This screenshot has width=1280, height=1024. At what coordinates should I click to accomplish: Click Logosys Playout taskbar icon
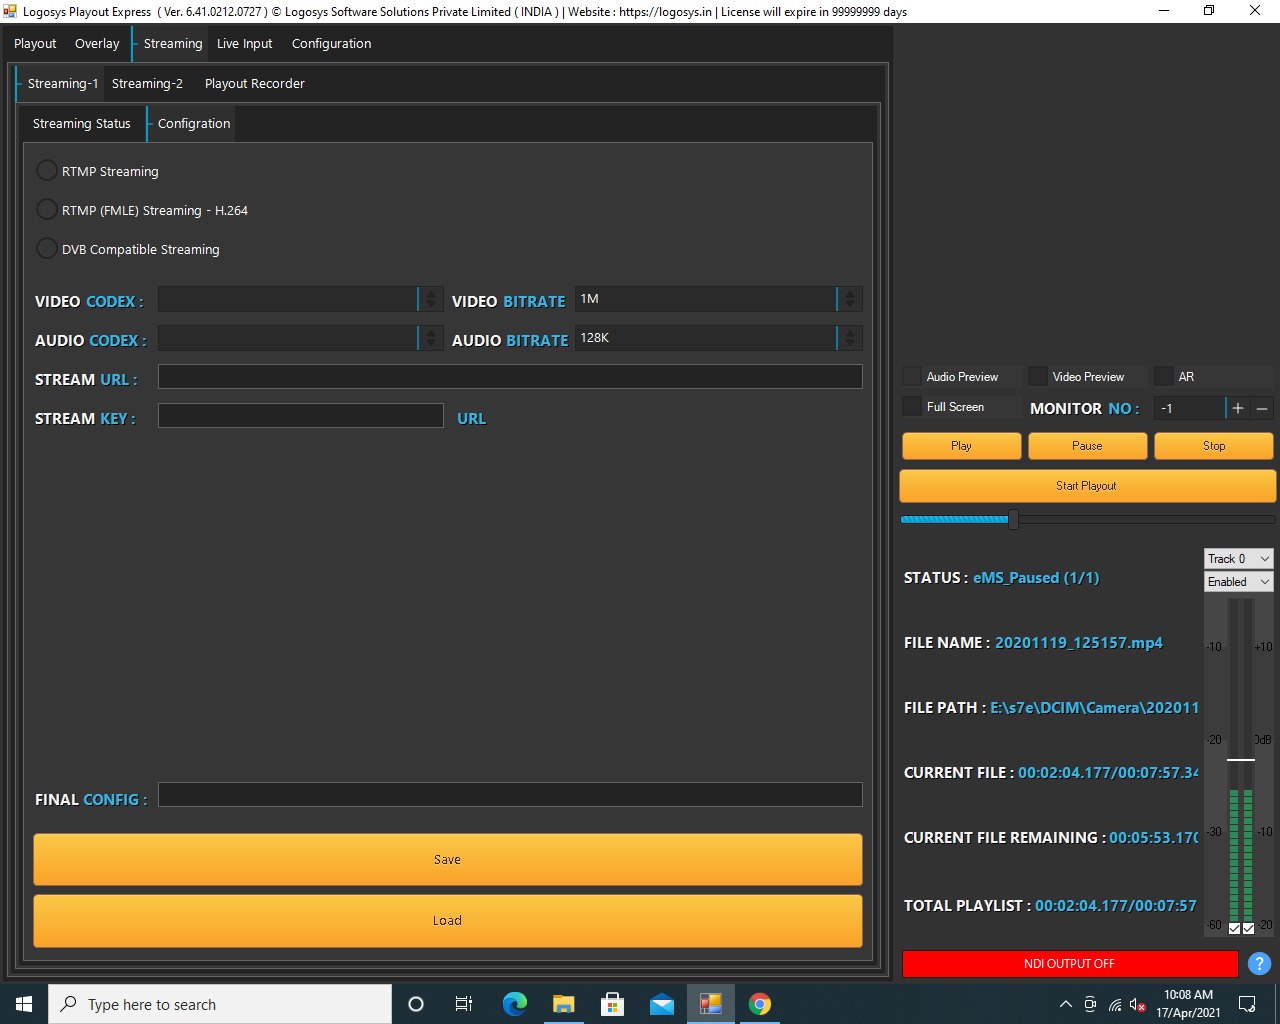711,1004
